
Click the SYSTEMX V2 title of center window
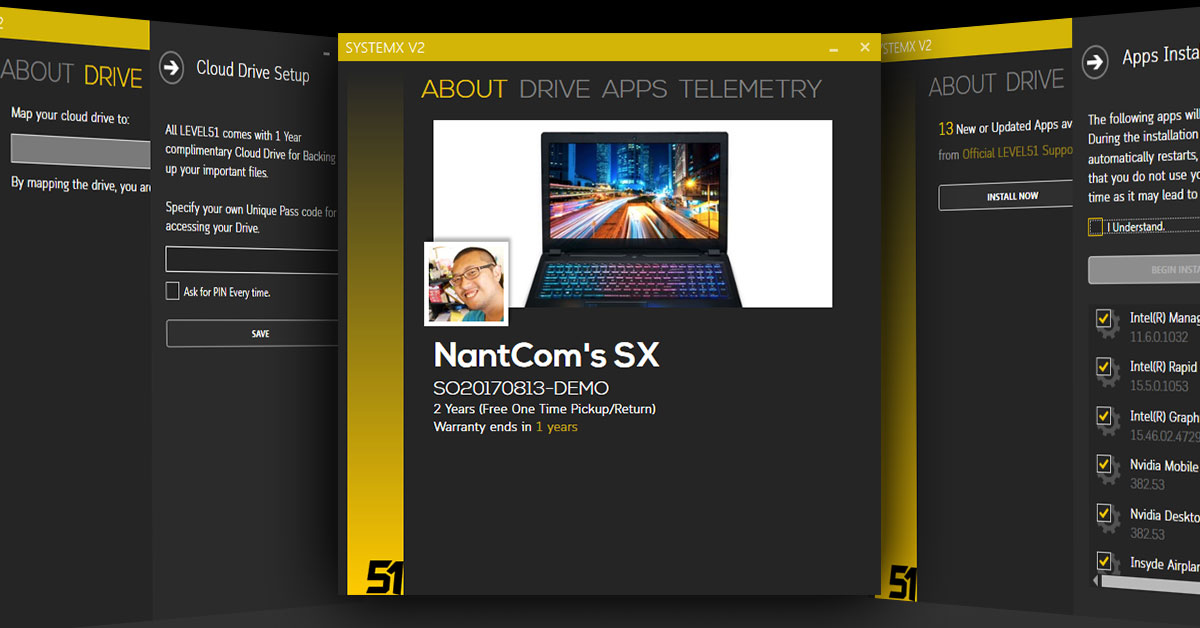pyautogui.click(x=386, y=48)
